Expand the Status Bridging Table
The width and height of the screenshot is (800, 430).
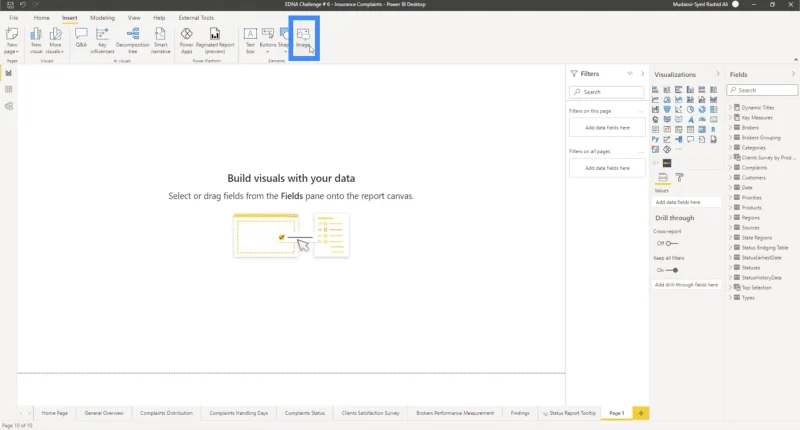[x=730, y=247]
